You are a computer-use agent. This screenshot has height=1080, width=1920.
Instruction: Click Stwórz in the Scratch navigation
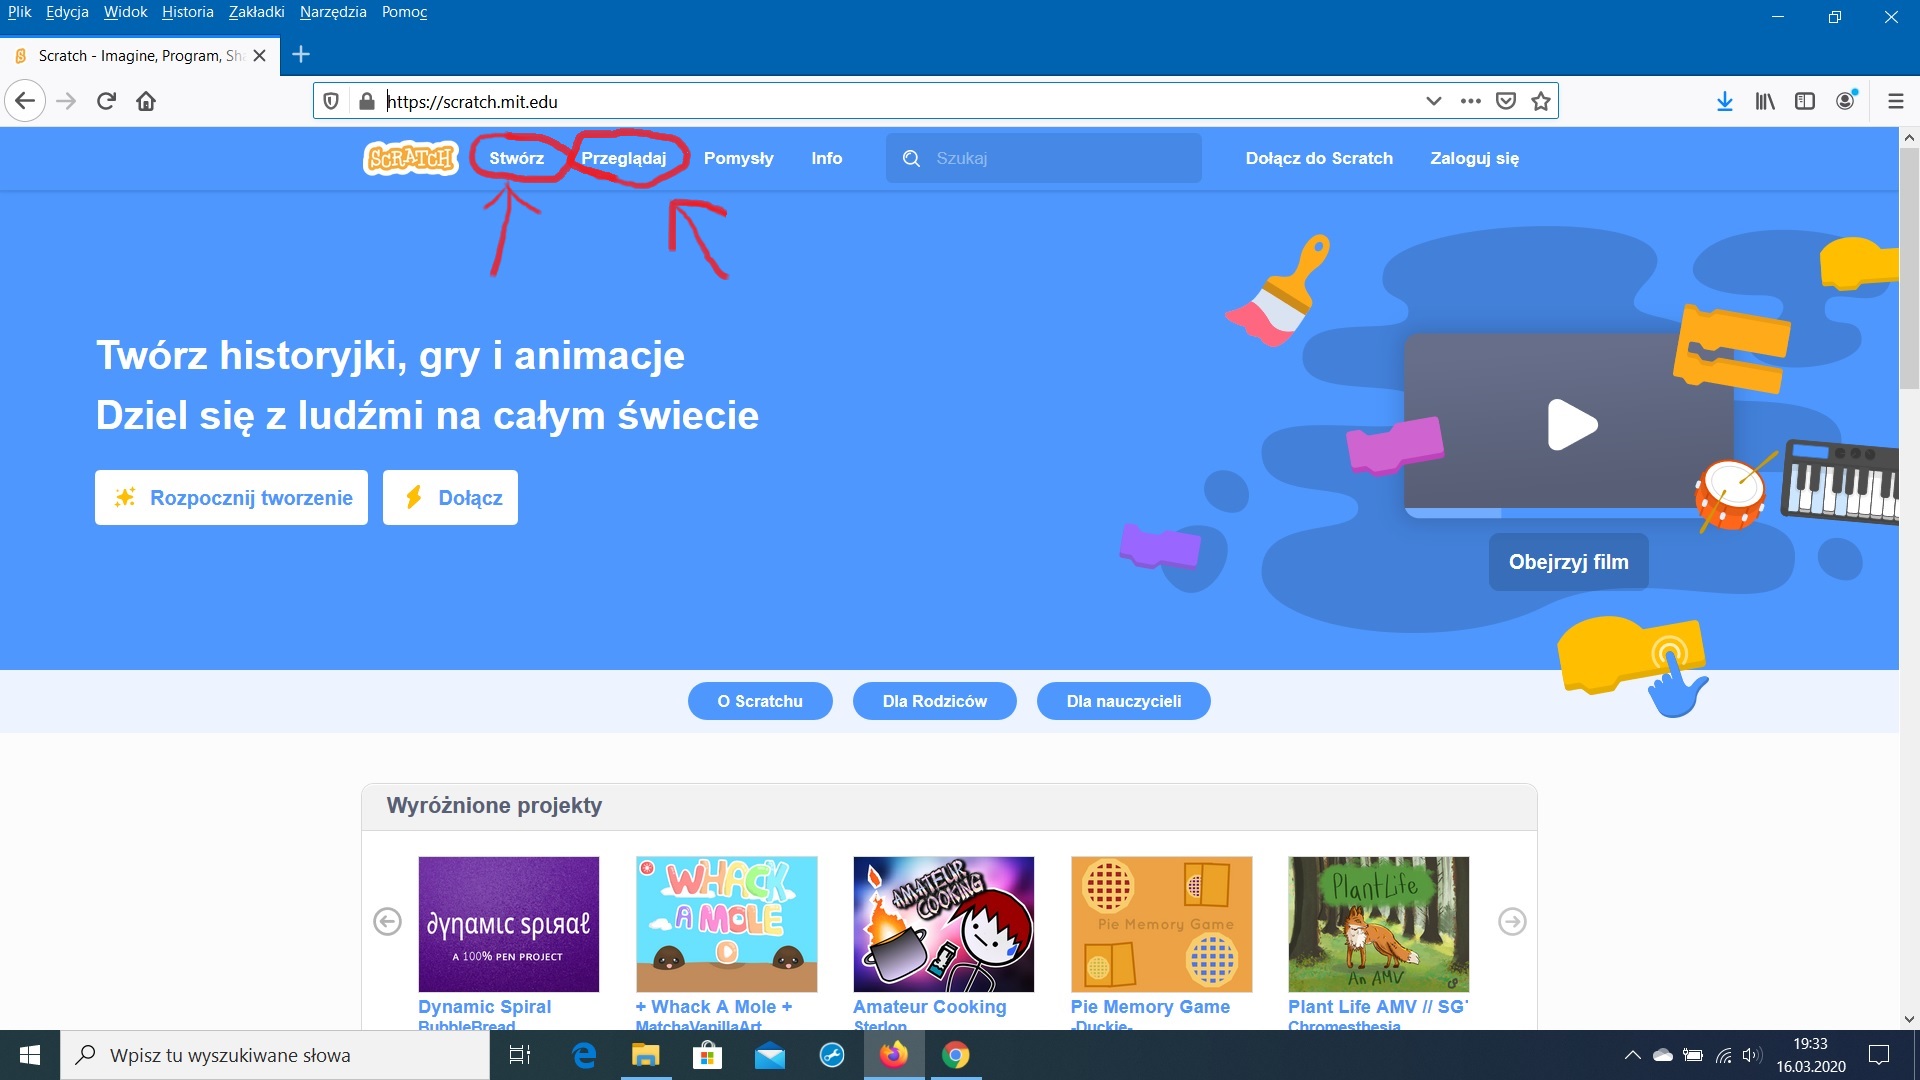[517, 158]
